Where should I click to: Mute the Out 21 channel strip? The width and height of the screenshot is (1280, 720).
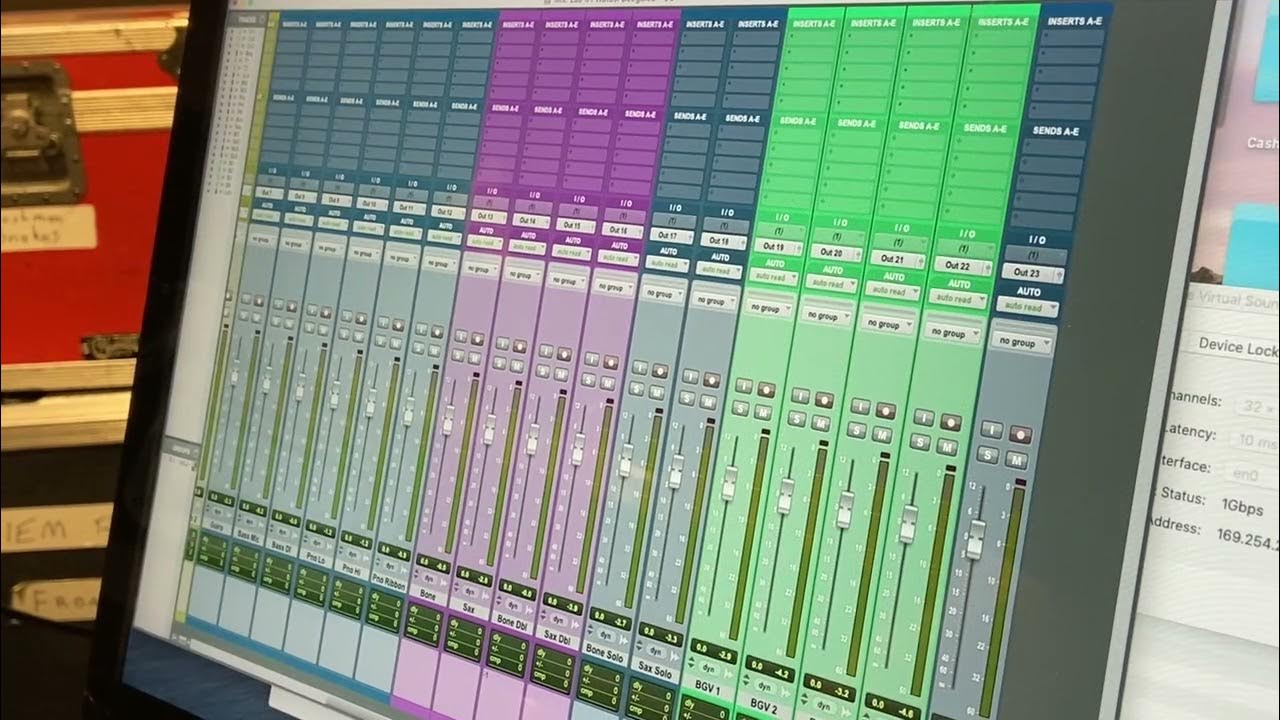pos(882,435)
